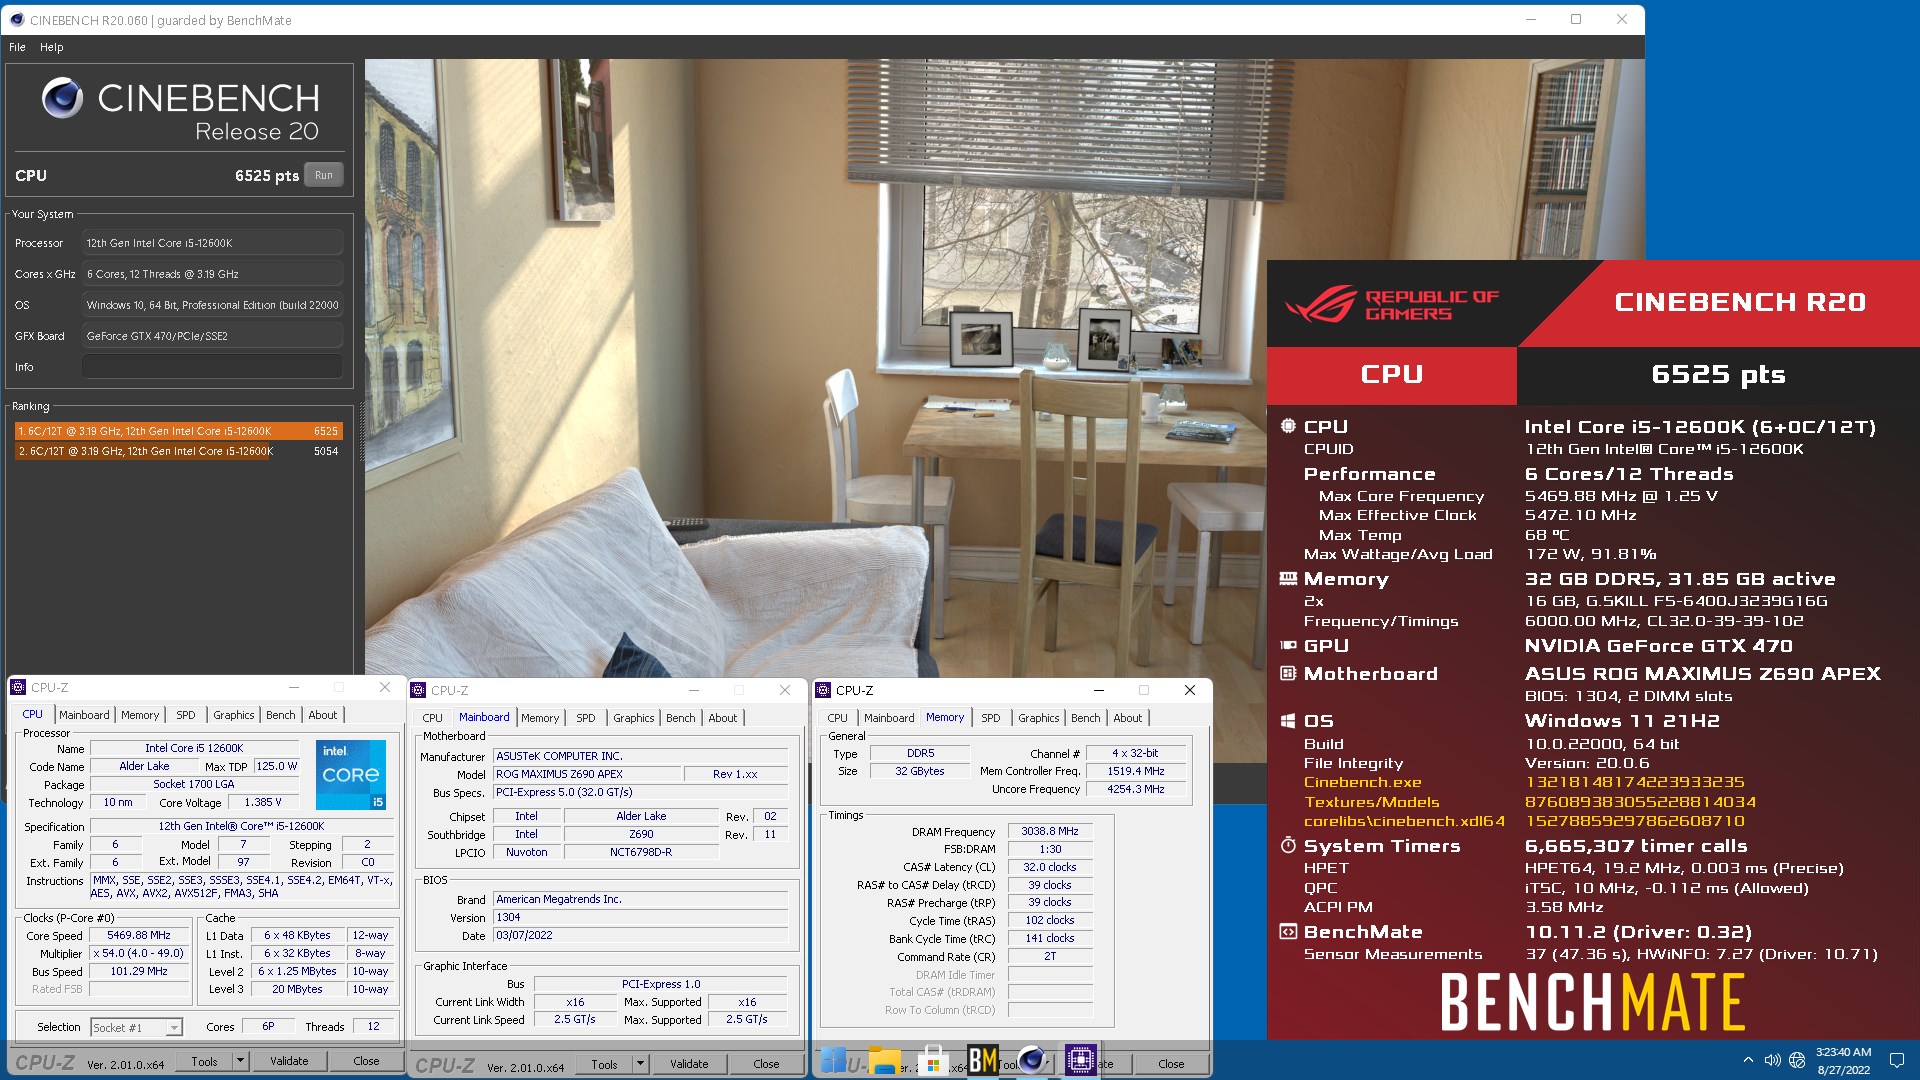Switch to Bench tab in CPU-Z Processor window

(x=281, y=715)
